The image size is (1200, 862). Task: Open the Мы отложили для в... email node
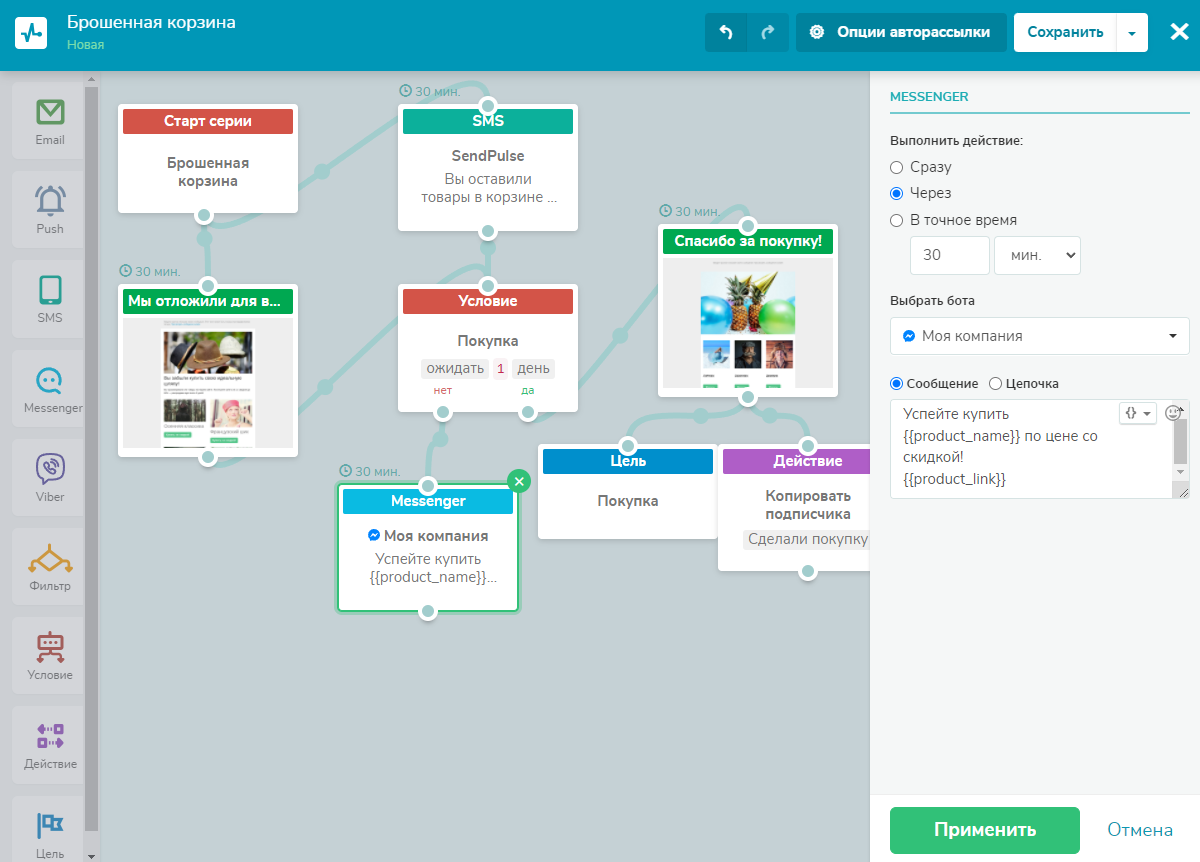coord(208,370)
